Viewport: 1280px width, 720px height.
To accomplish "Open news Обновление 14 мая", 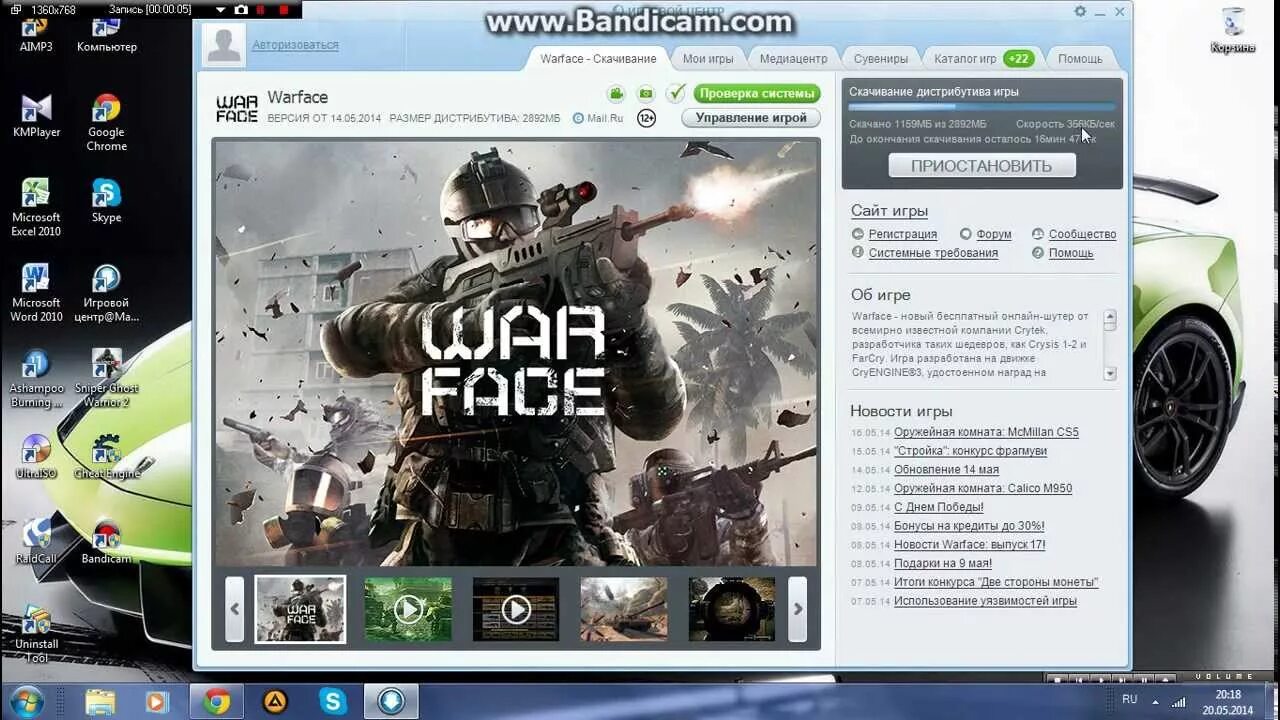I will 946,470.
